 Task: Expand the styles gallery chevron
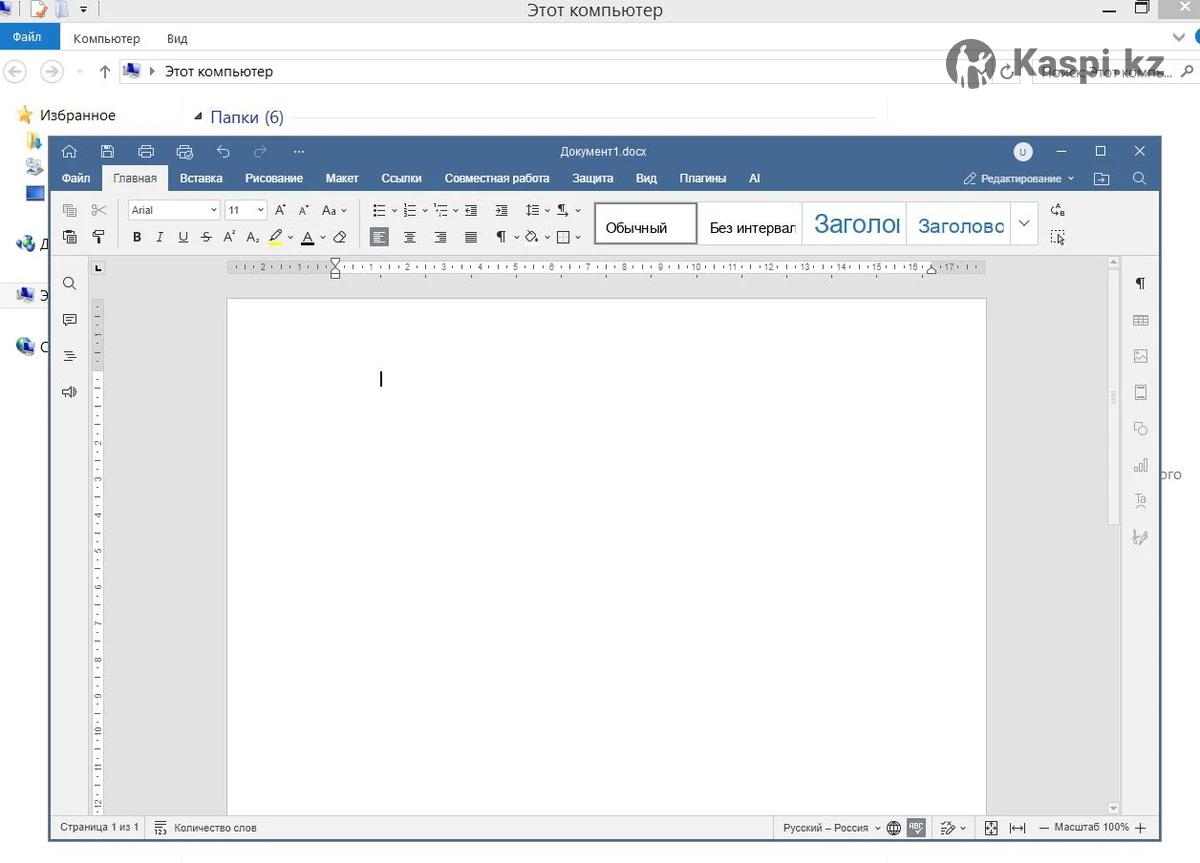point(1023,224)
